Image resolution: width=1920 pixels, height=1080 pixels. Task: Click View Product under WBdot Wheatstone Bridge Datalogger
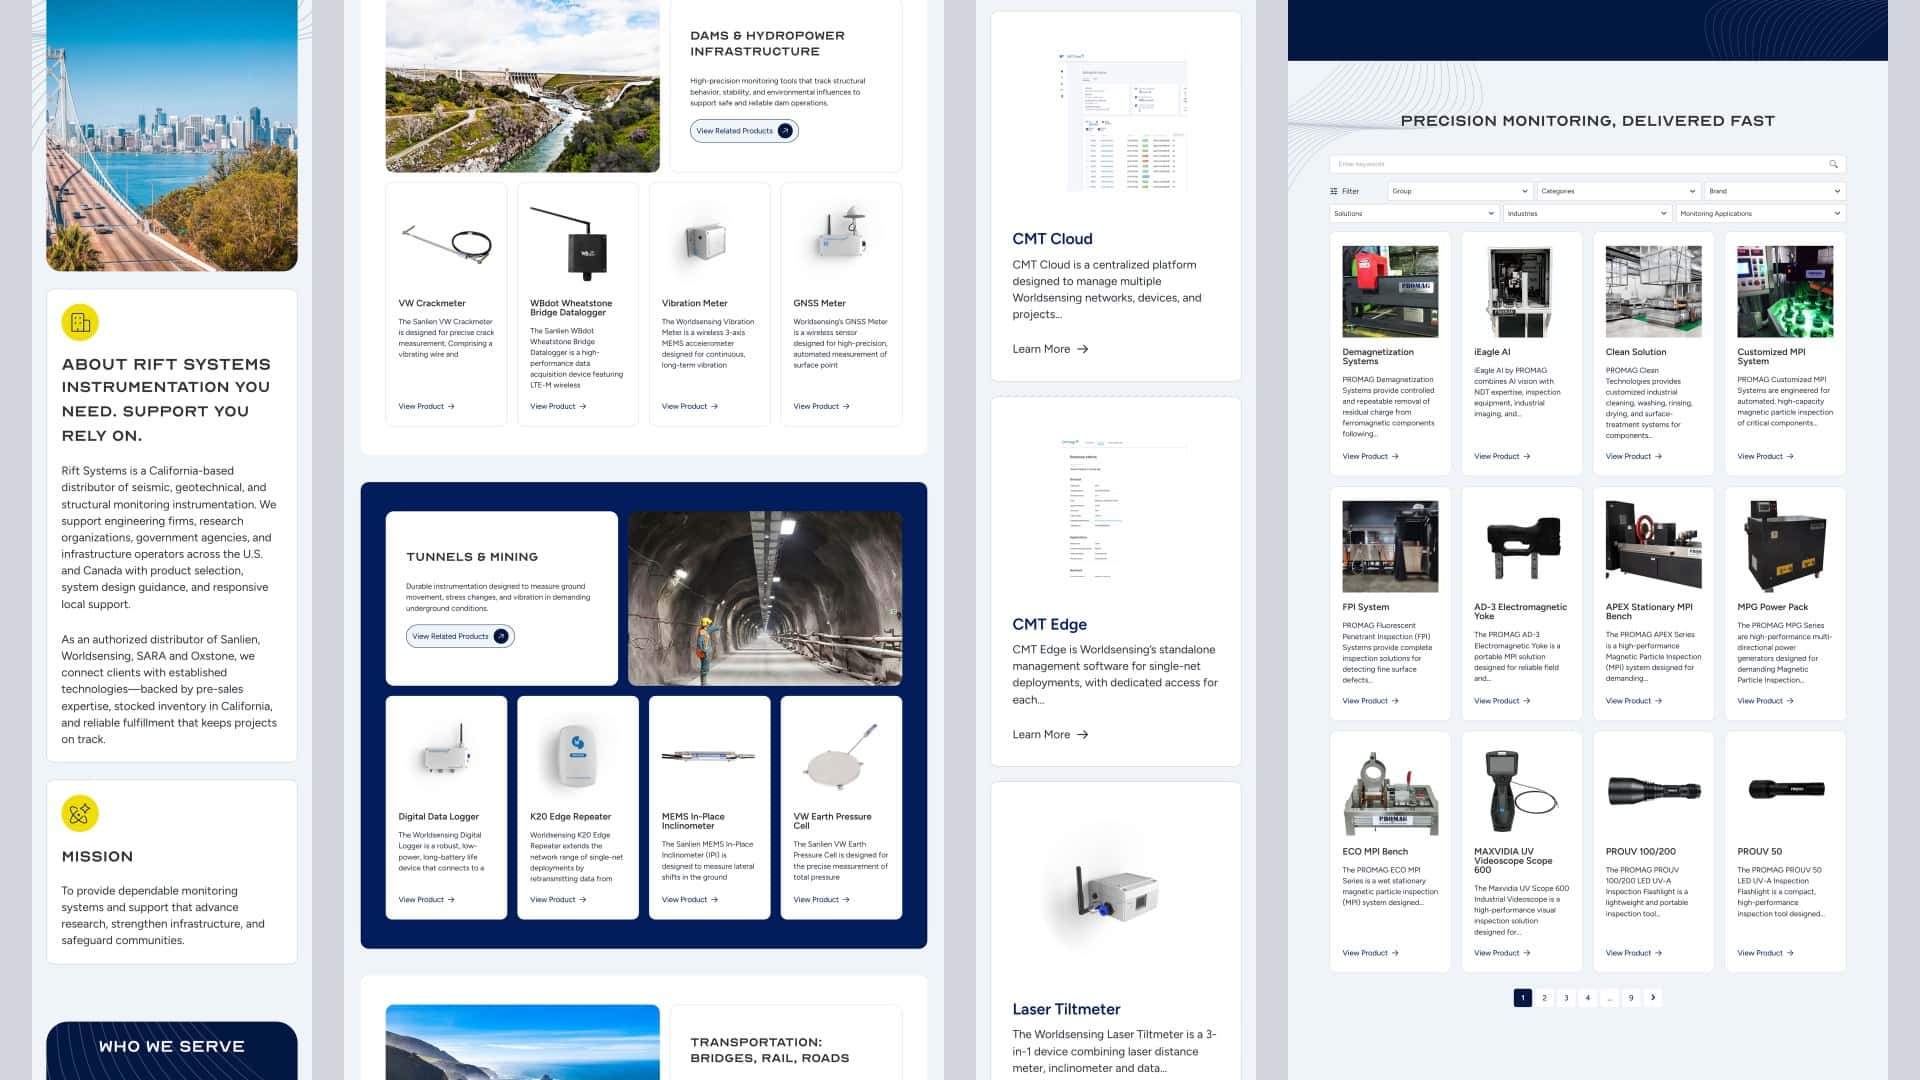pyautogui.click(x=558, y=406)
